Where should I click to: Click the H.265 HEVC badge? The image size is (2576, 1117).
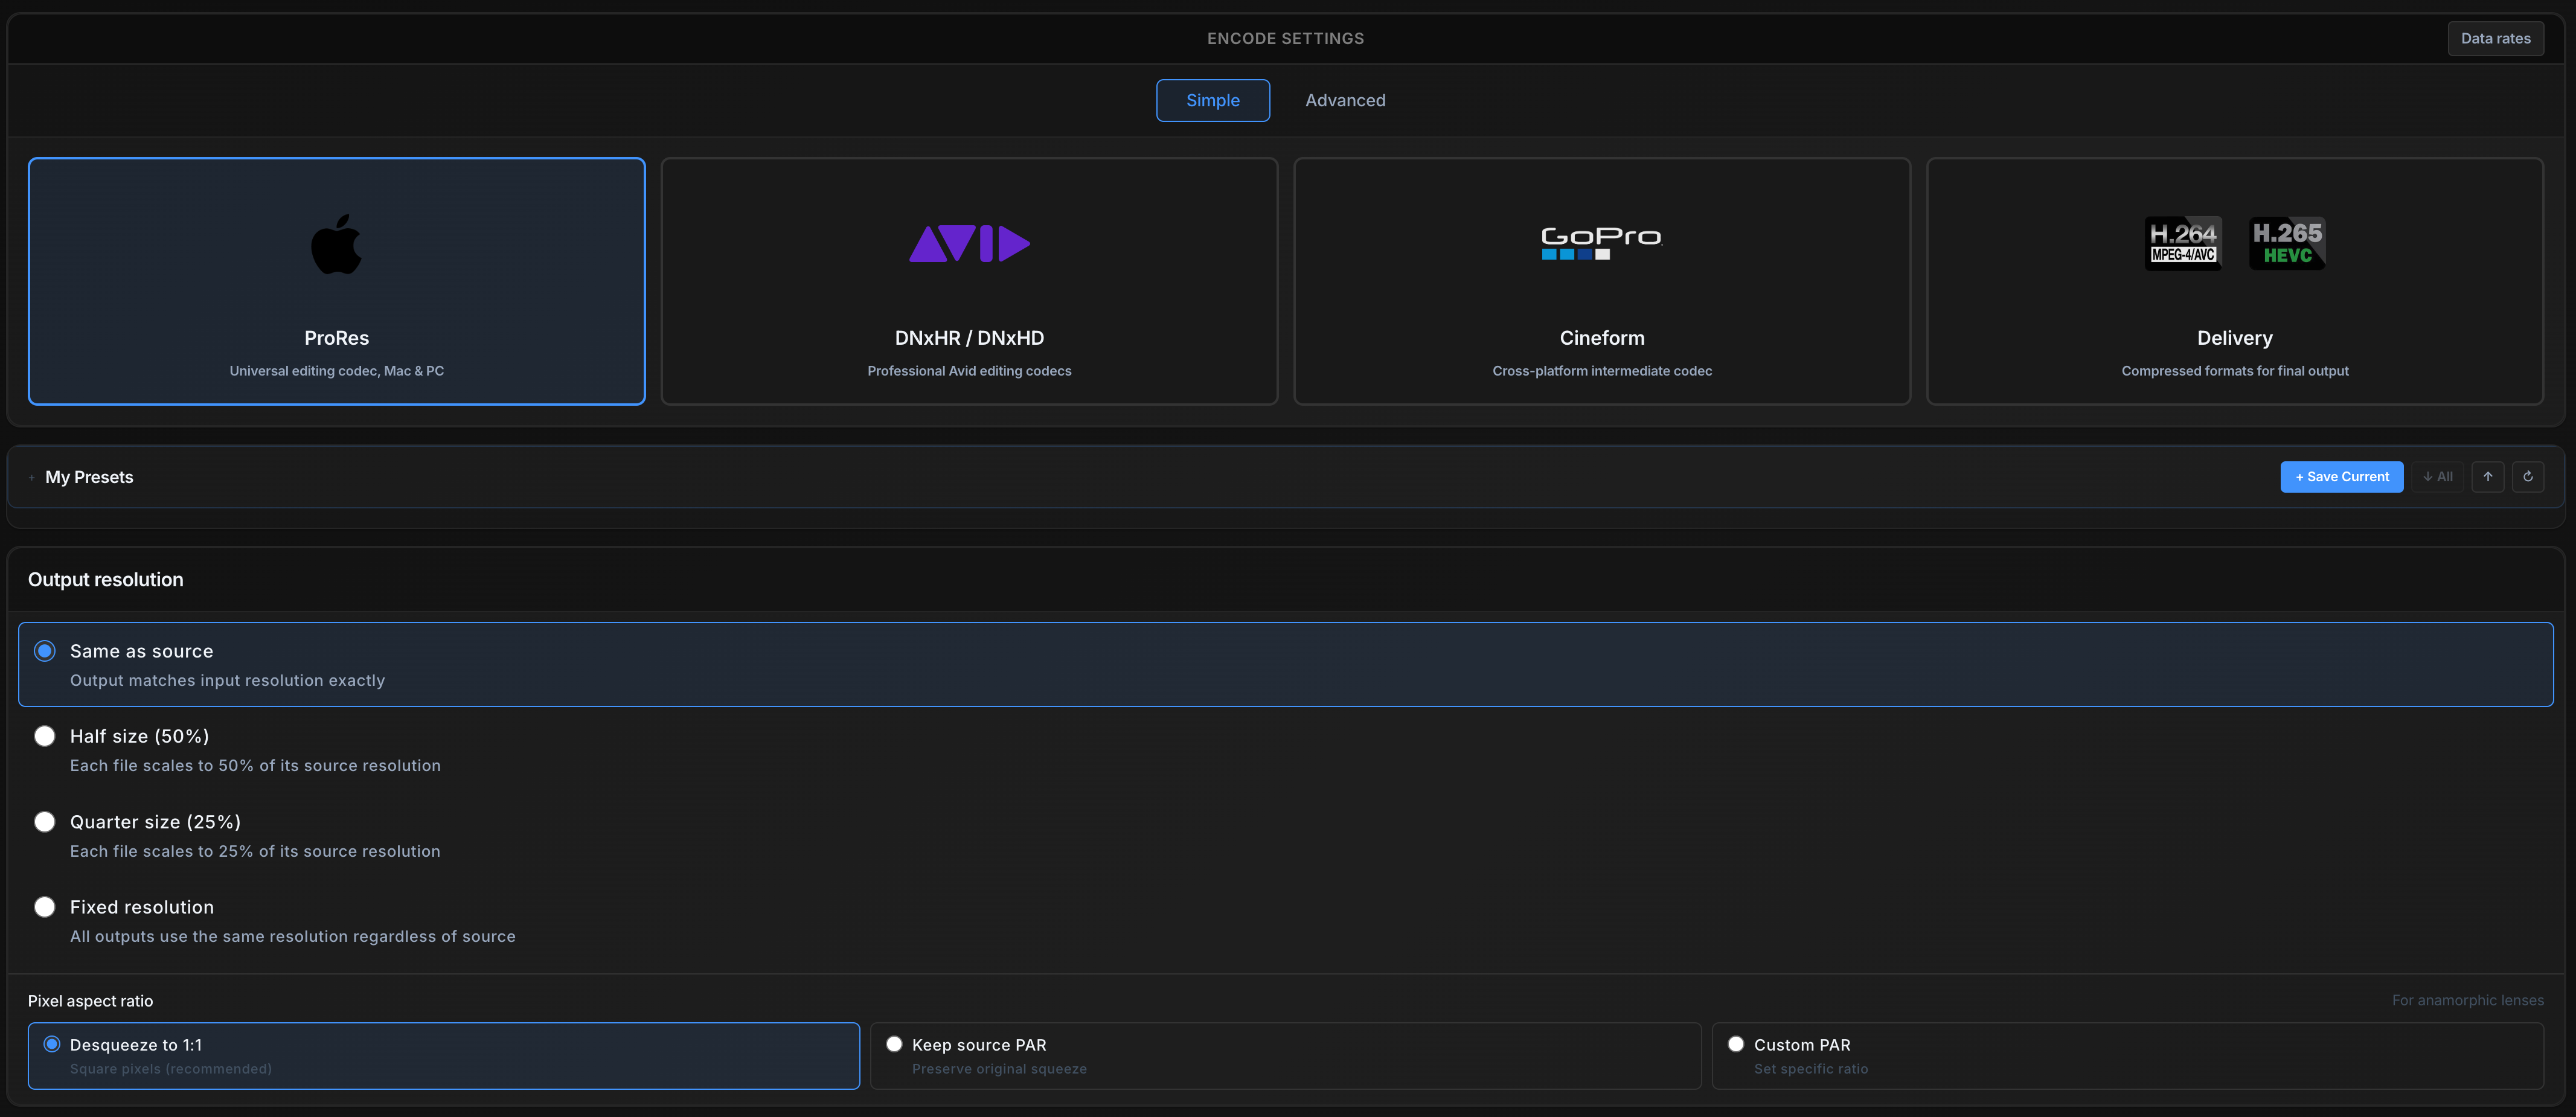[x=2287, y=243]
